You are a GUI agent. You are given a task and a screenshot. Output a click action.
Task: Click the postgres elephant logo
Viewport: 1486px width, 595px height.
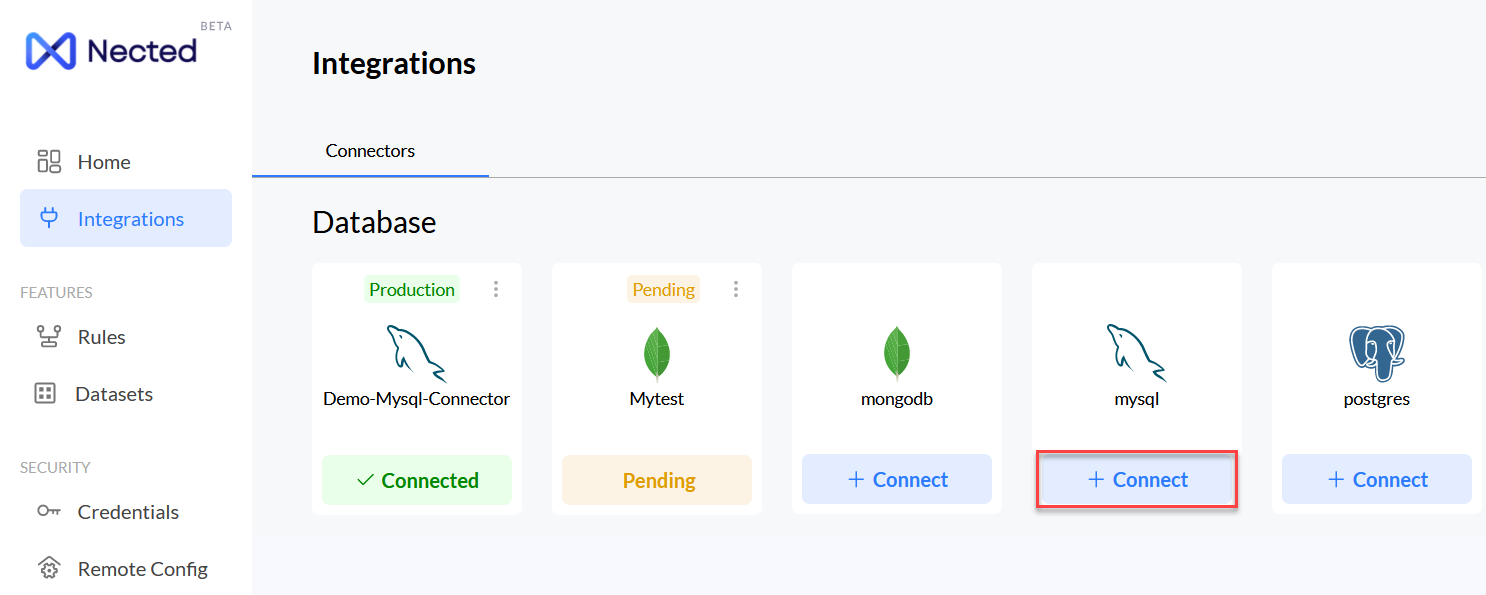point(1376,353)
